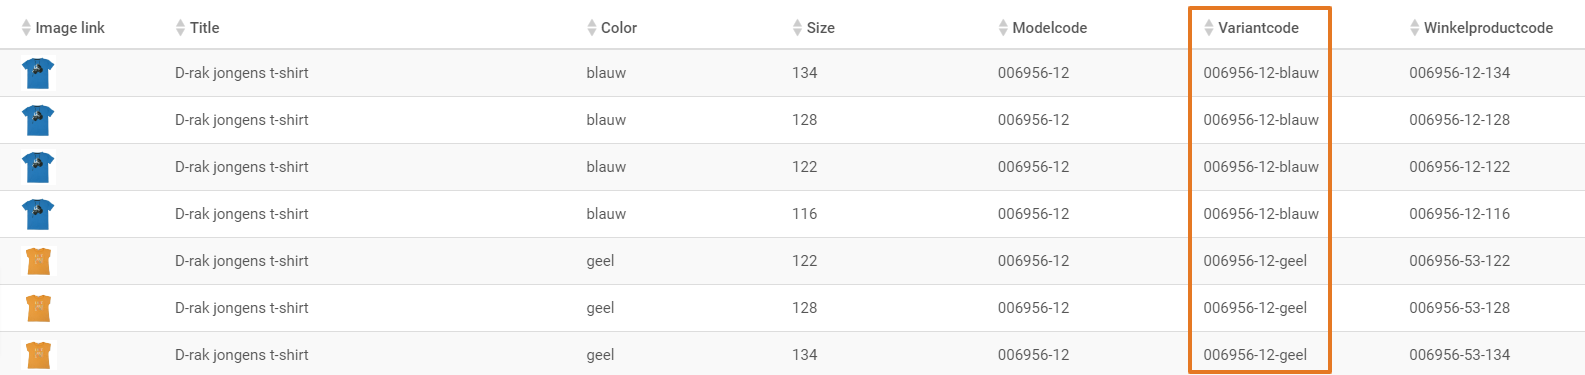Image resolution: width=1585 pixels, height=375 pixels.
Task: Click the D-rak jongens t-shirt title in first row
Action: pos(241,73)
